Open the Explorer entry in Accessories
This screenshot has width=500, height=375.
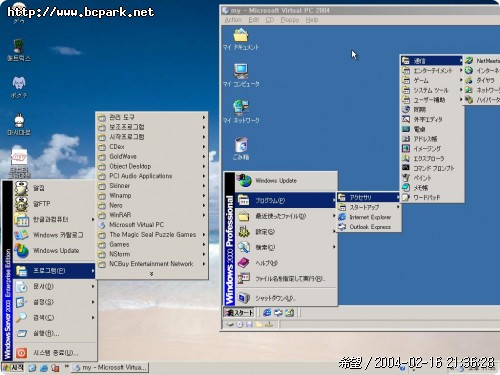click(432, 158)
